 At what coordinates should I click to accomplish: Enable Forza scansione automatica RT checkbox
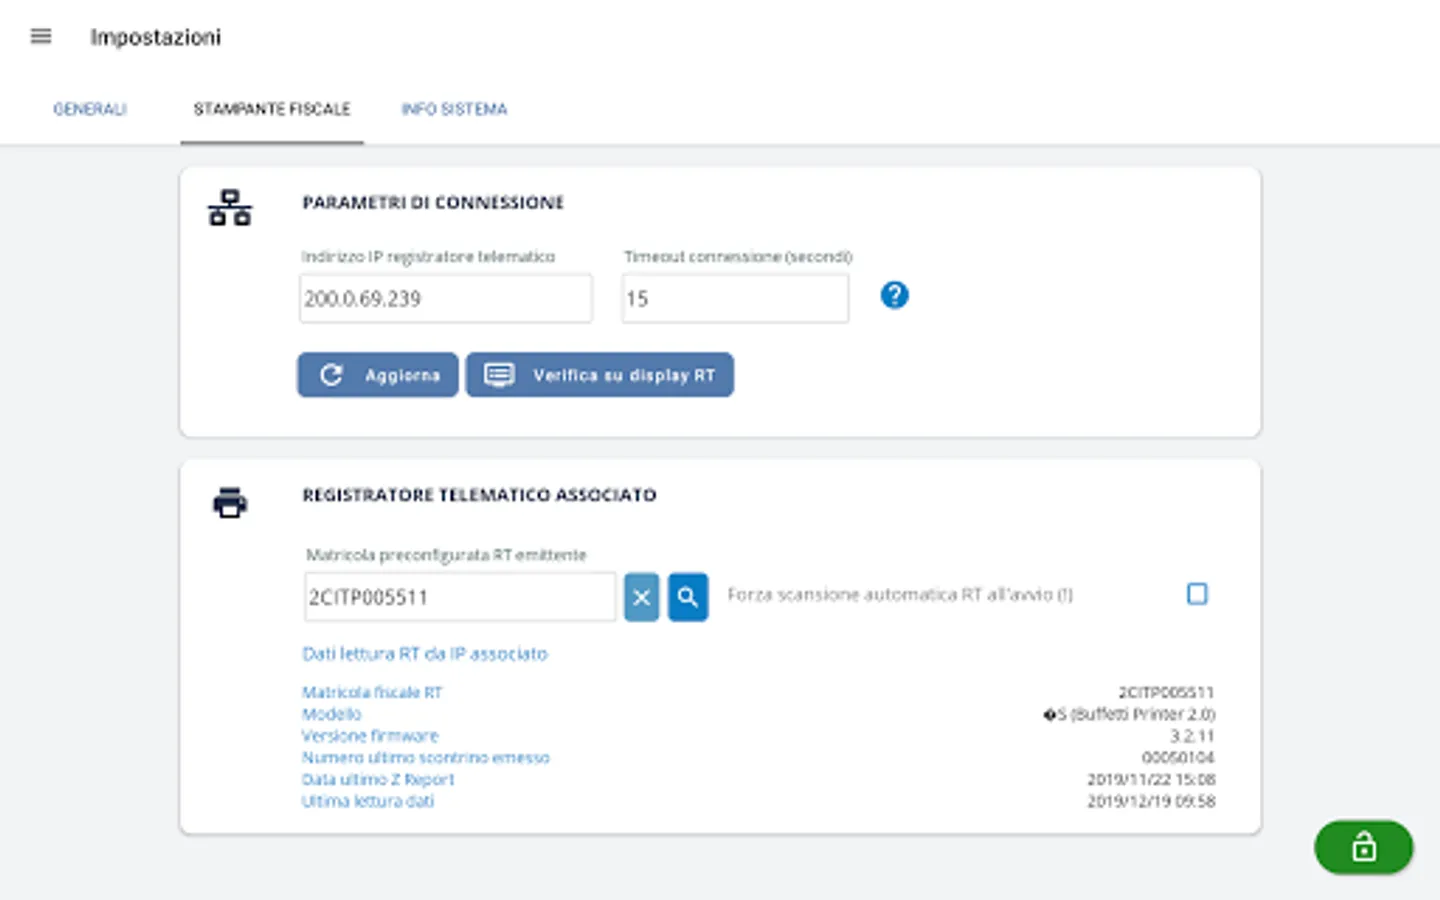pyautogui.click(x=1197, y=594)
